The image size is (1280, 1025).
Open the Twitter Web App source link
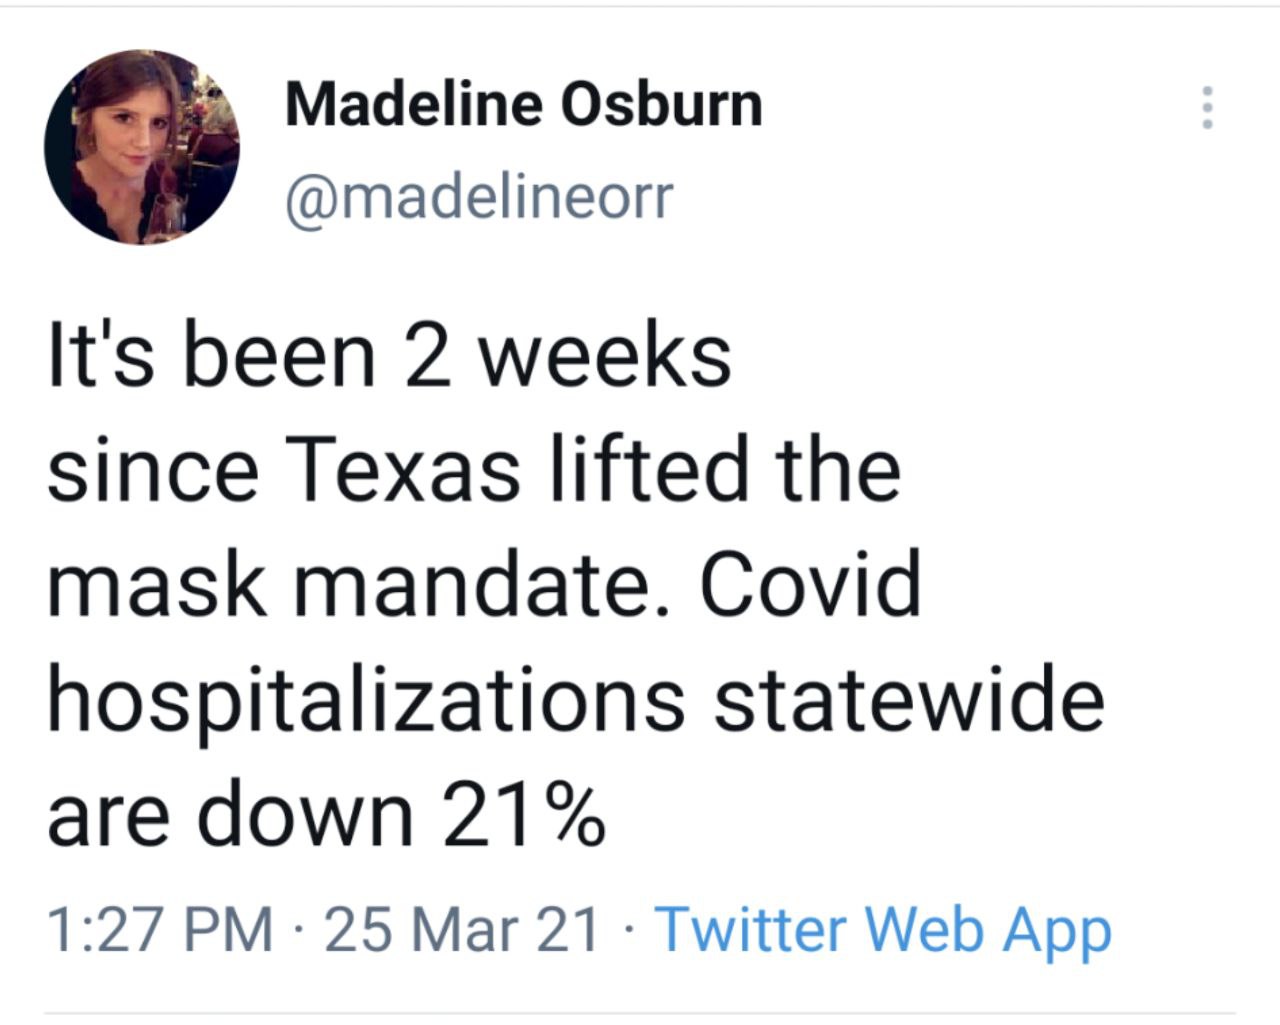pos(883,930)
